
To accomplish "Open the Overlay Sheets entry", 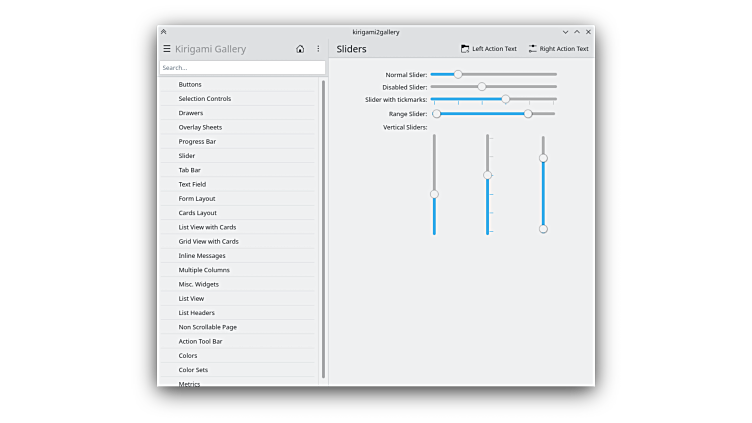I will click(x=200, y=127).
